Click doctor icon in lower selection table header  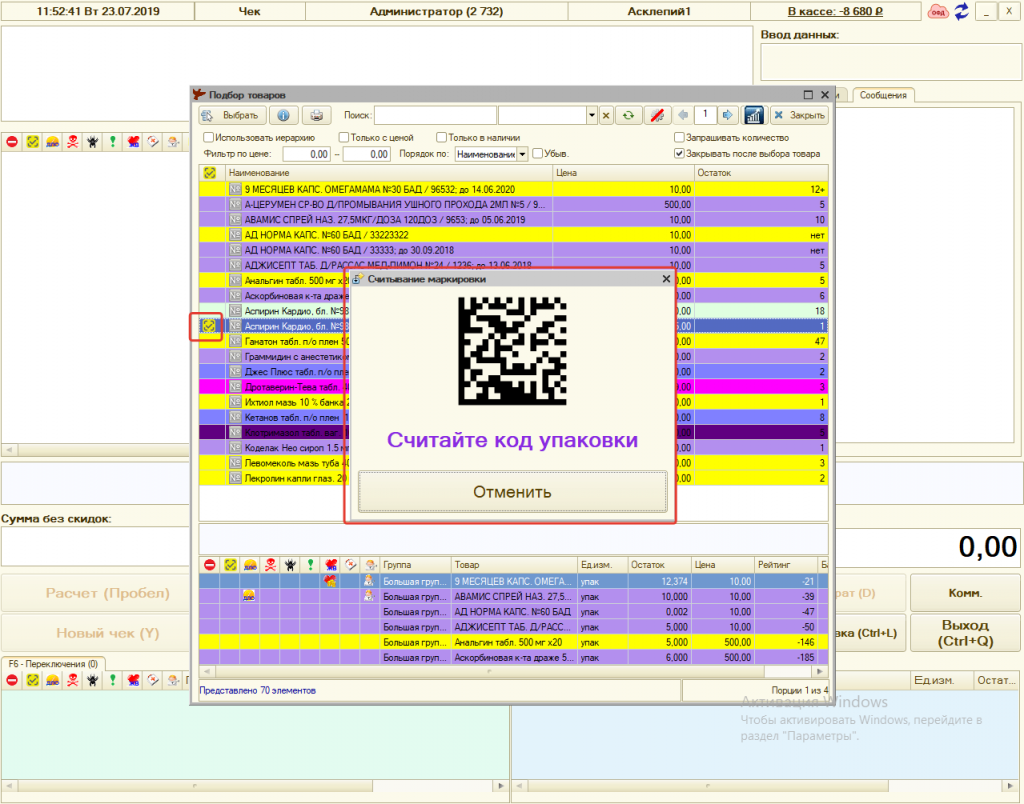(371, 565)
